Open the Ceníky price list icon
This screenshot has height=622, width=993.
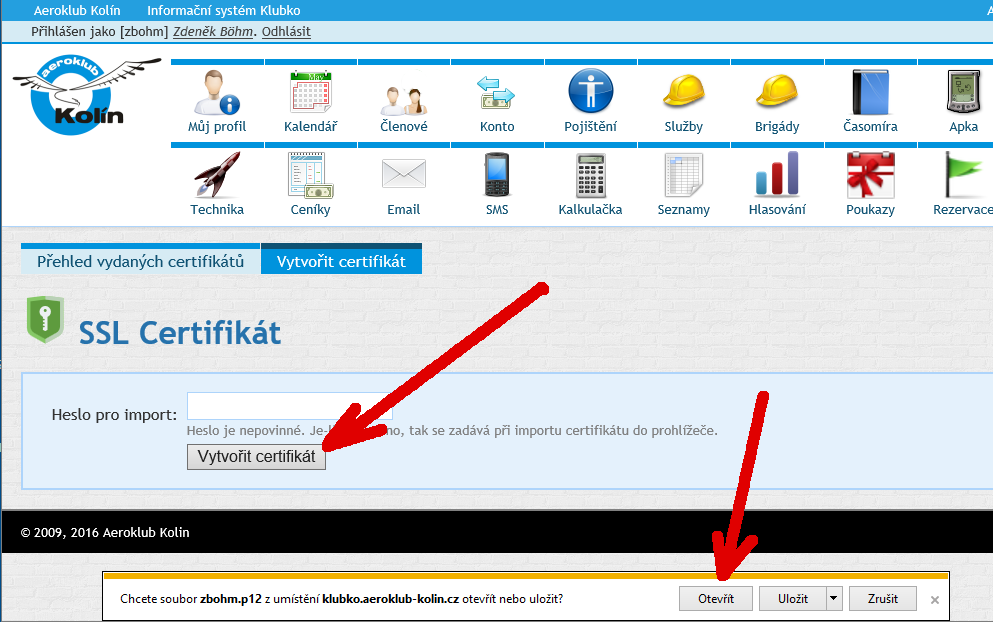[x=310, y=176]
